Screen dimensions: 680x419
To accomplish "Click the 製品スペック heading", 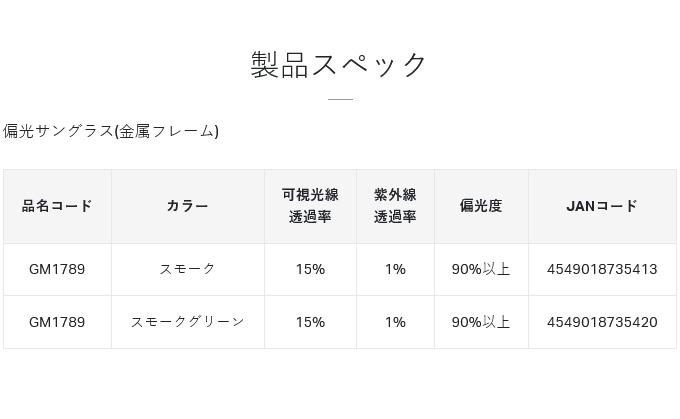I will (x=340, y=64).
